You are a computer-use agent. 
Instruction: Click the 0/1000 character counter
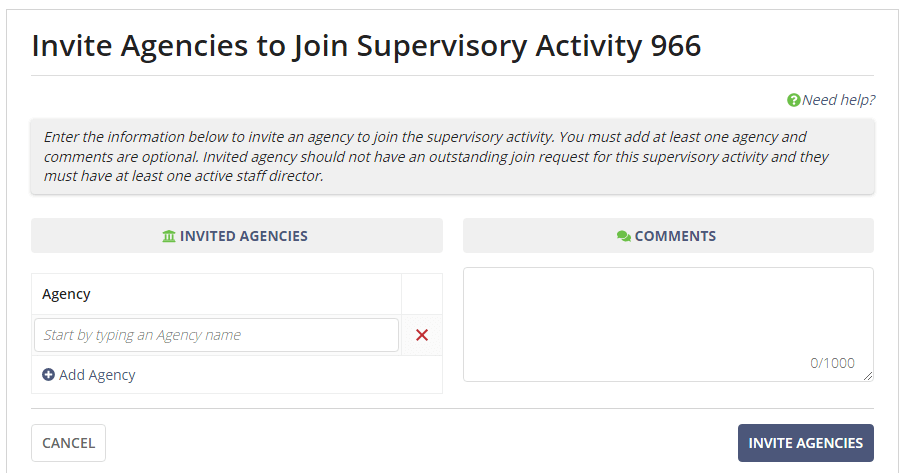click(x=832, y=363)
